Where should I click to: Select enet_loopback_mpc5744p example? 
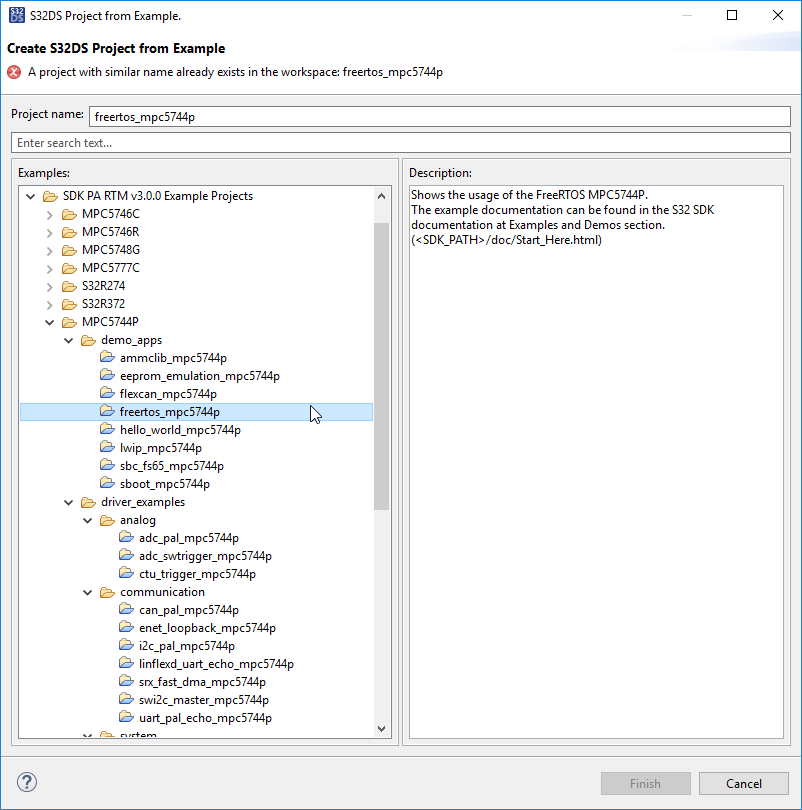pos(207,628)
